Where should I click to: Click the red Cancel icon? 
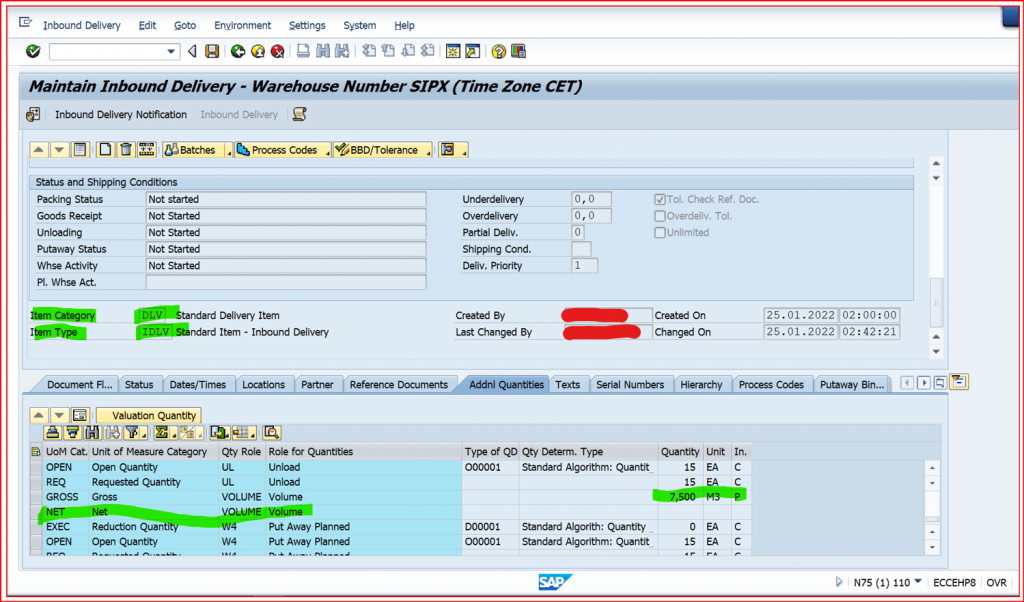[x=278, y=51]
